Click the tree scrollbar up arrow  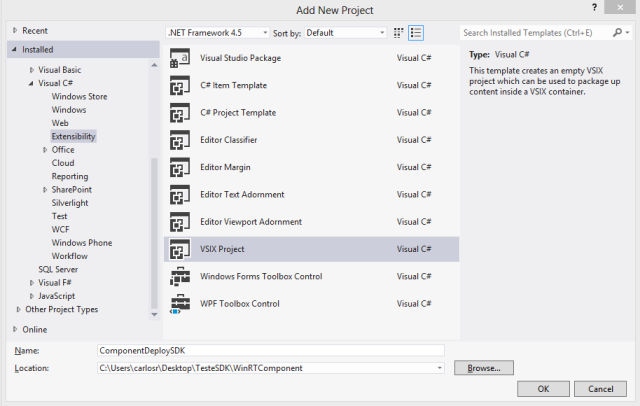[x=154, y=65]
